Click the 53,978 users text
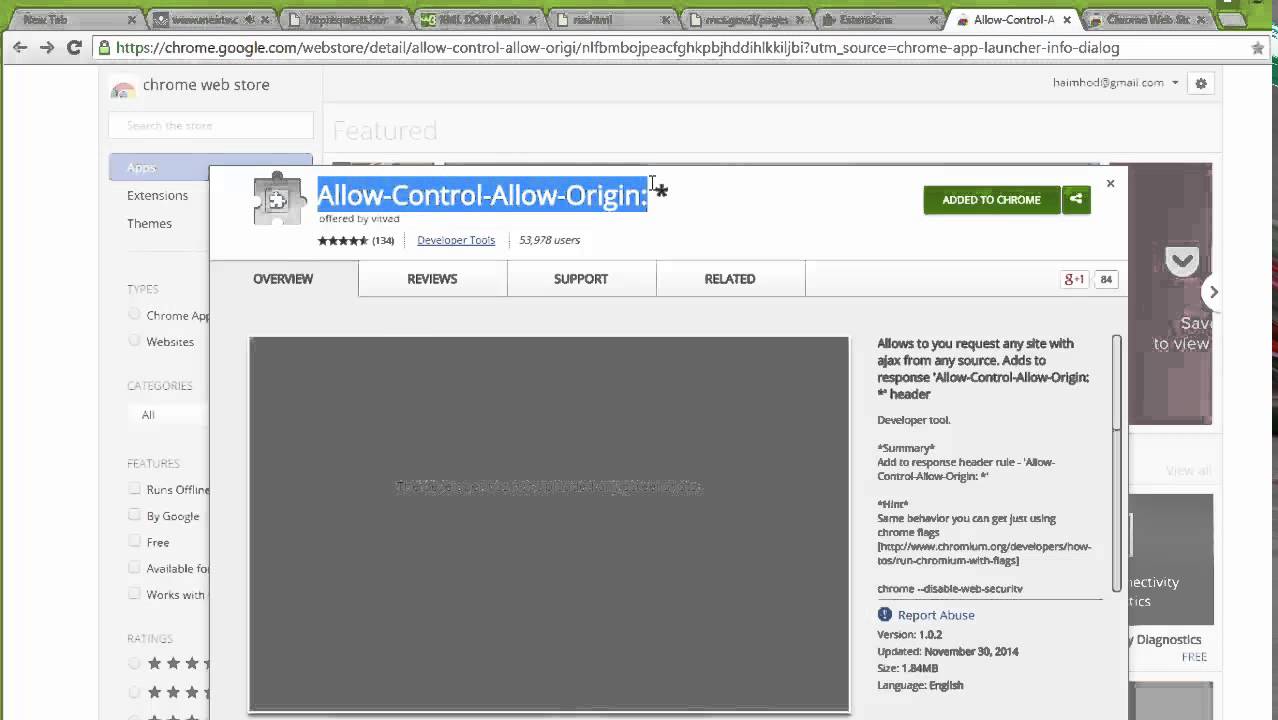 [x=549, y=240]
